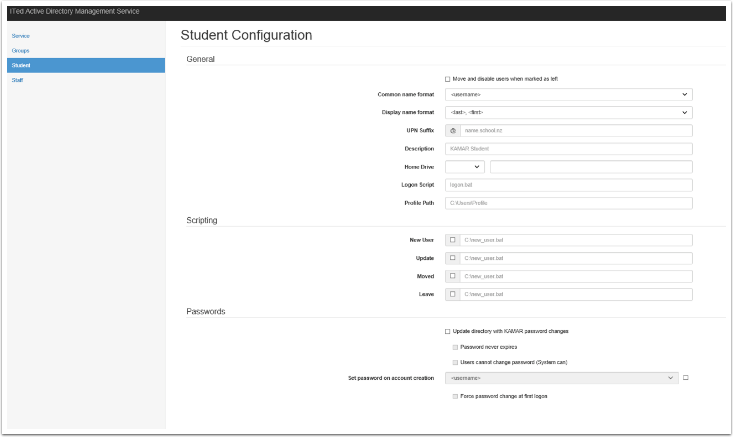Go to Groups in the sidebar
Image resolution: width=733 pixels, height=437 pixels.
point(21,50)
